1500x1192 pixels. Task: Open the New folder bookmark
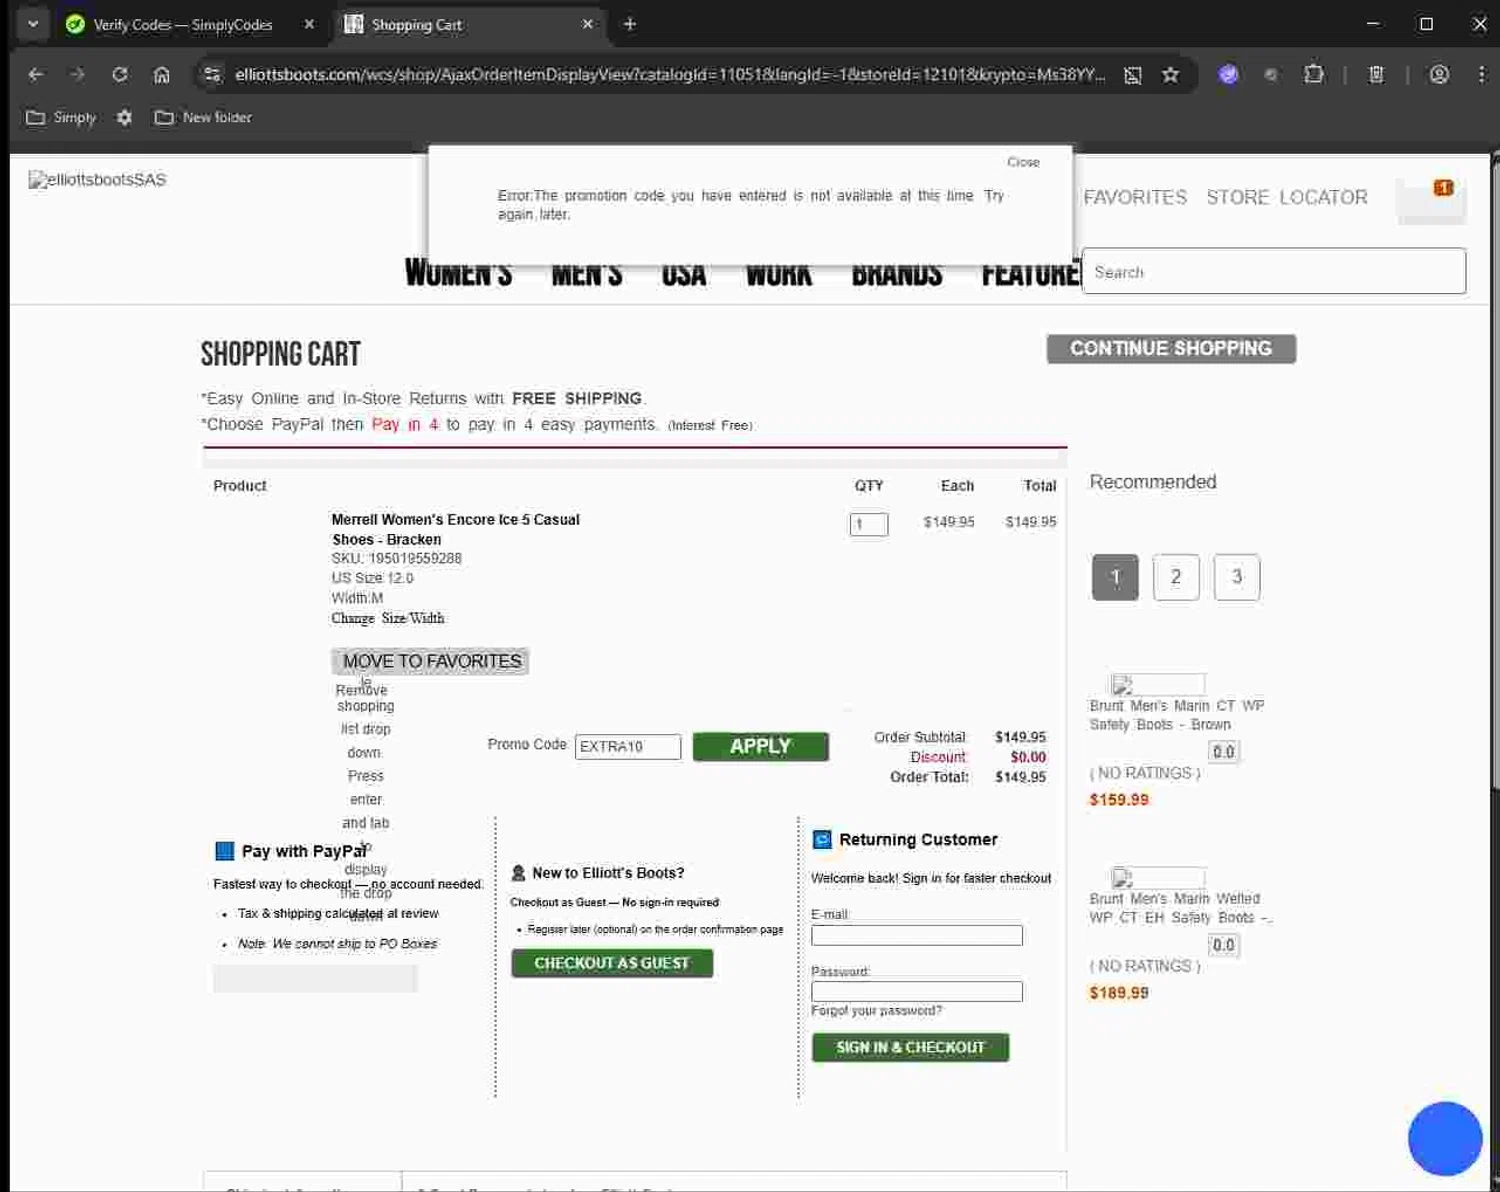coord(203,117)
